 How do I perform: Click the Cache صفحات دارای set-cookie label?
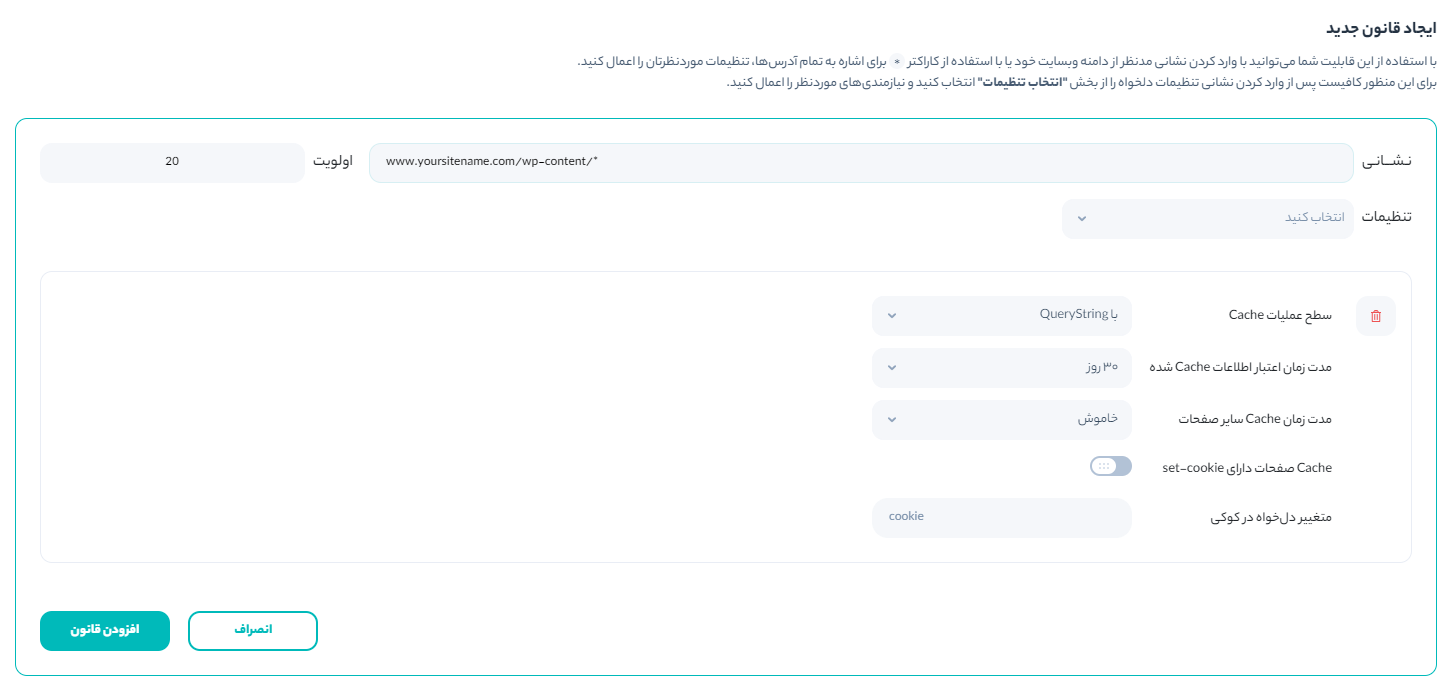coord(1246,467)
